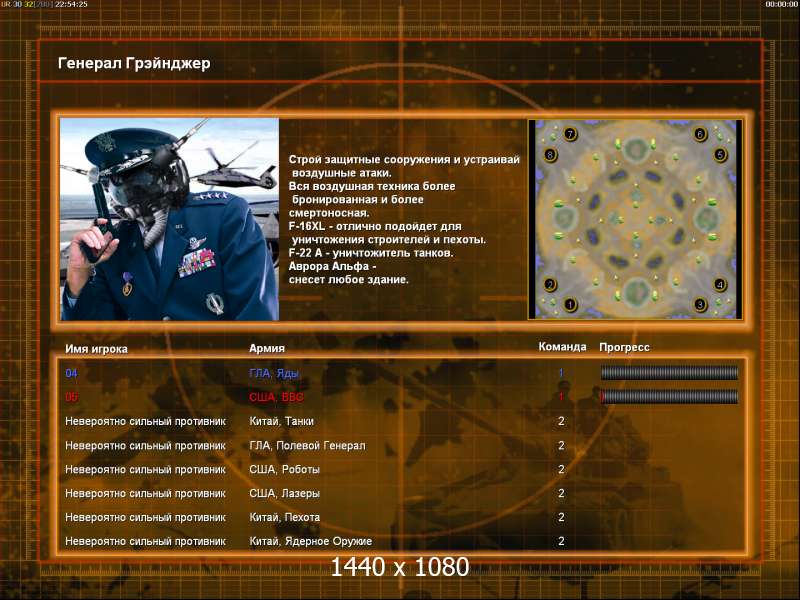Viewport: 800px width, 600px height.
Task: Choose start position marker 7 on minimap
Action: pos(570,134)
